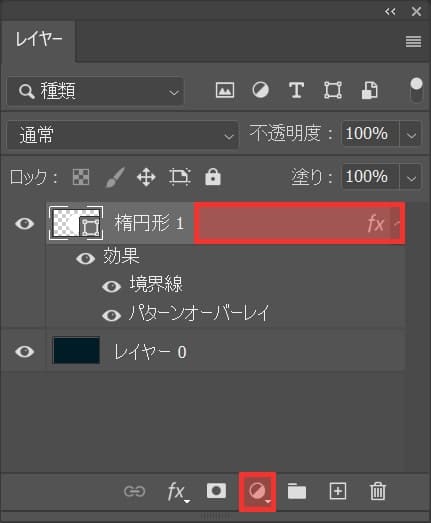This screenshot has width=431, height=523.
Task: Add a layer mask button
Action: [216, 491]
